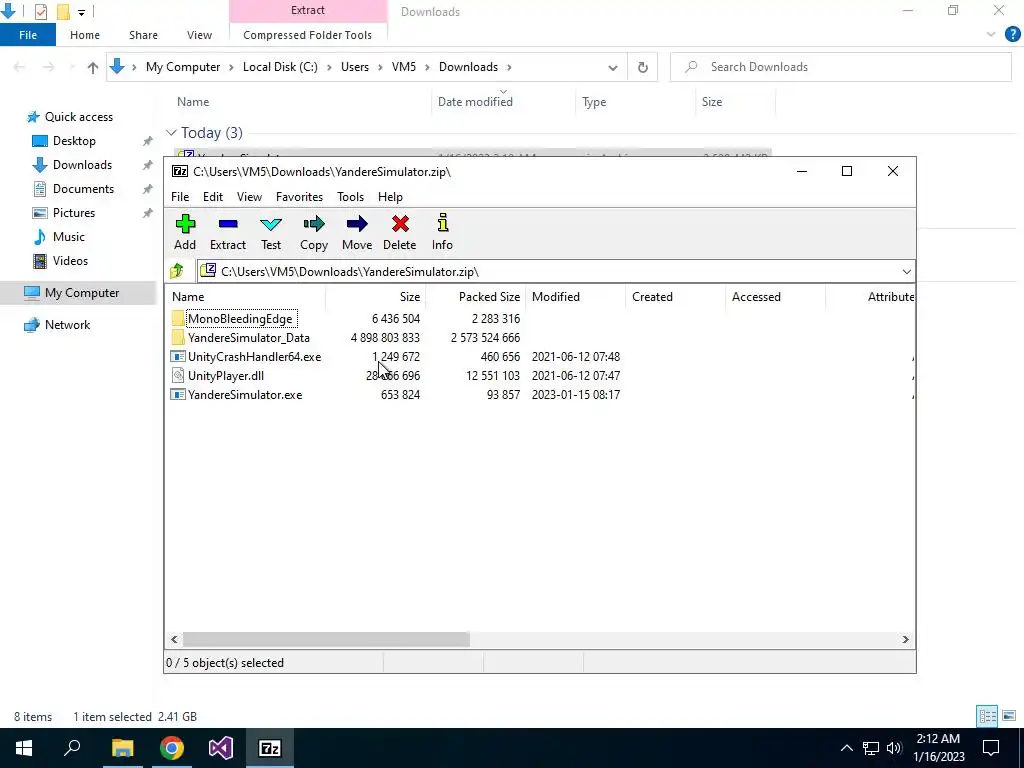Select YandereSimulator.exe in the archive
The image size is (1024, 768).
[x=245, y=394]
